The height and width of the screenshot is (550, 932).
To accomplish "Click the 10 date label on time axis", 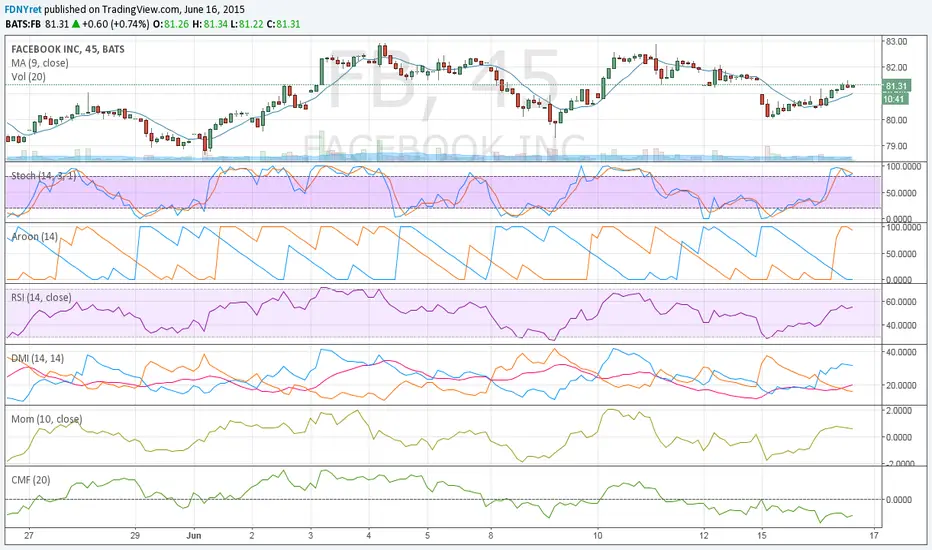I will click(597, 536).
